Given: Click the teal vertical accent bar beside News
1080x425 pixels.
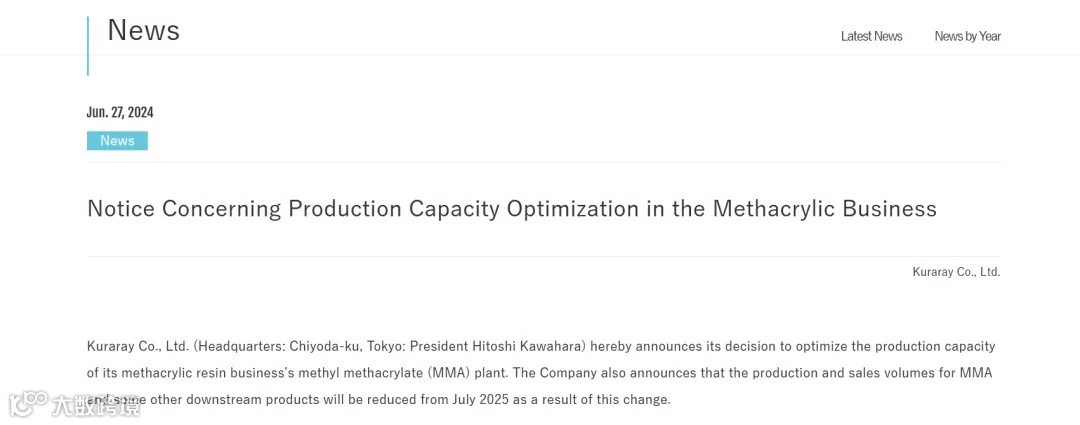Looking at the screenshot, I should pos(88,45).
